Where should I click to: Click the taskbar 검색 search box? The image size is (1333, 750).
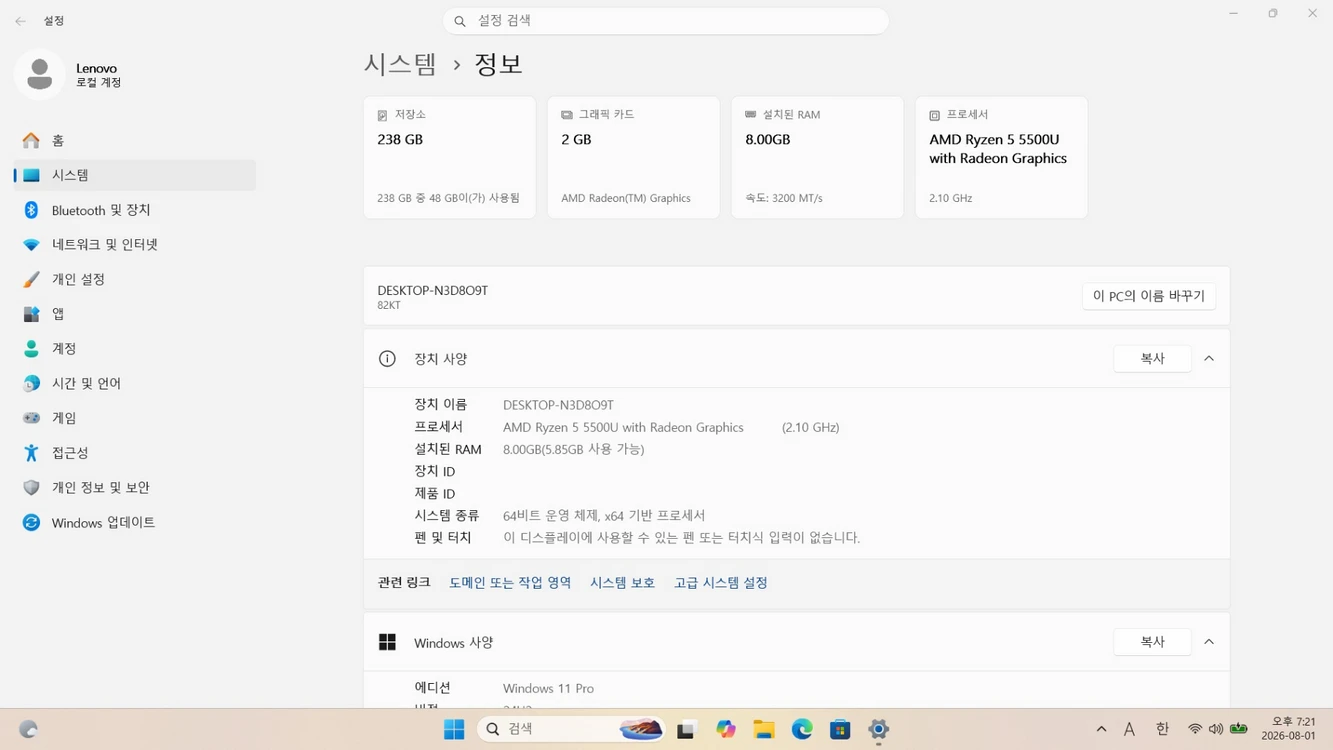572,729
